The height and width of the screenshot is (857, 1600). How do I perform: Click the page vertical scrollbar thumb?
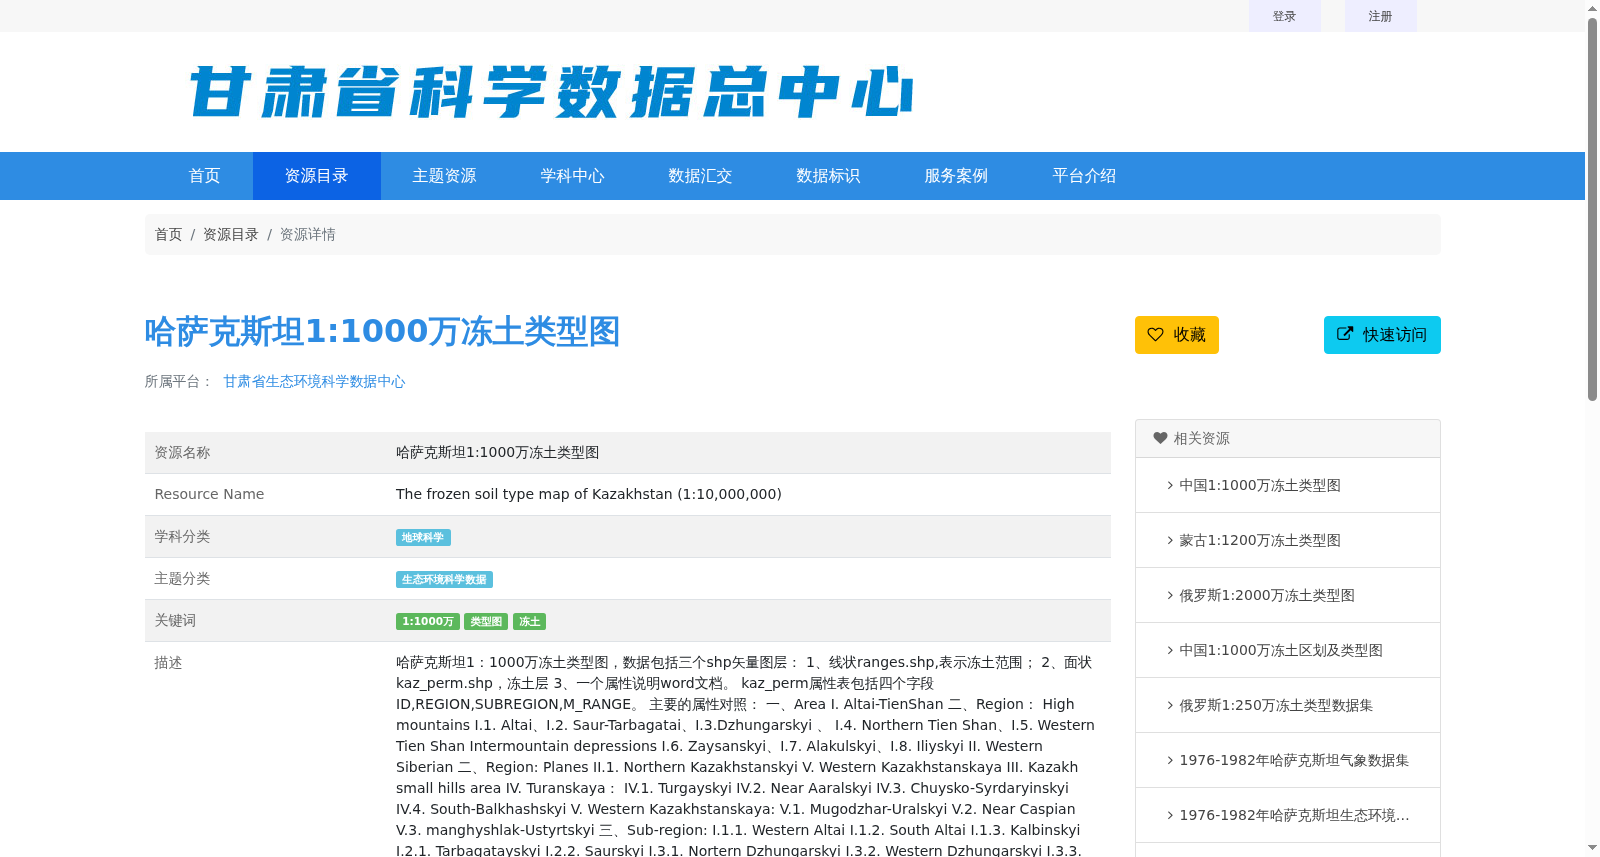1592,208
